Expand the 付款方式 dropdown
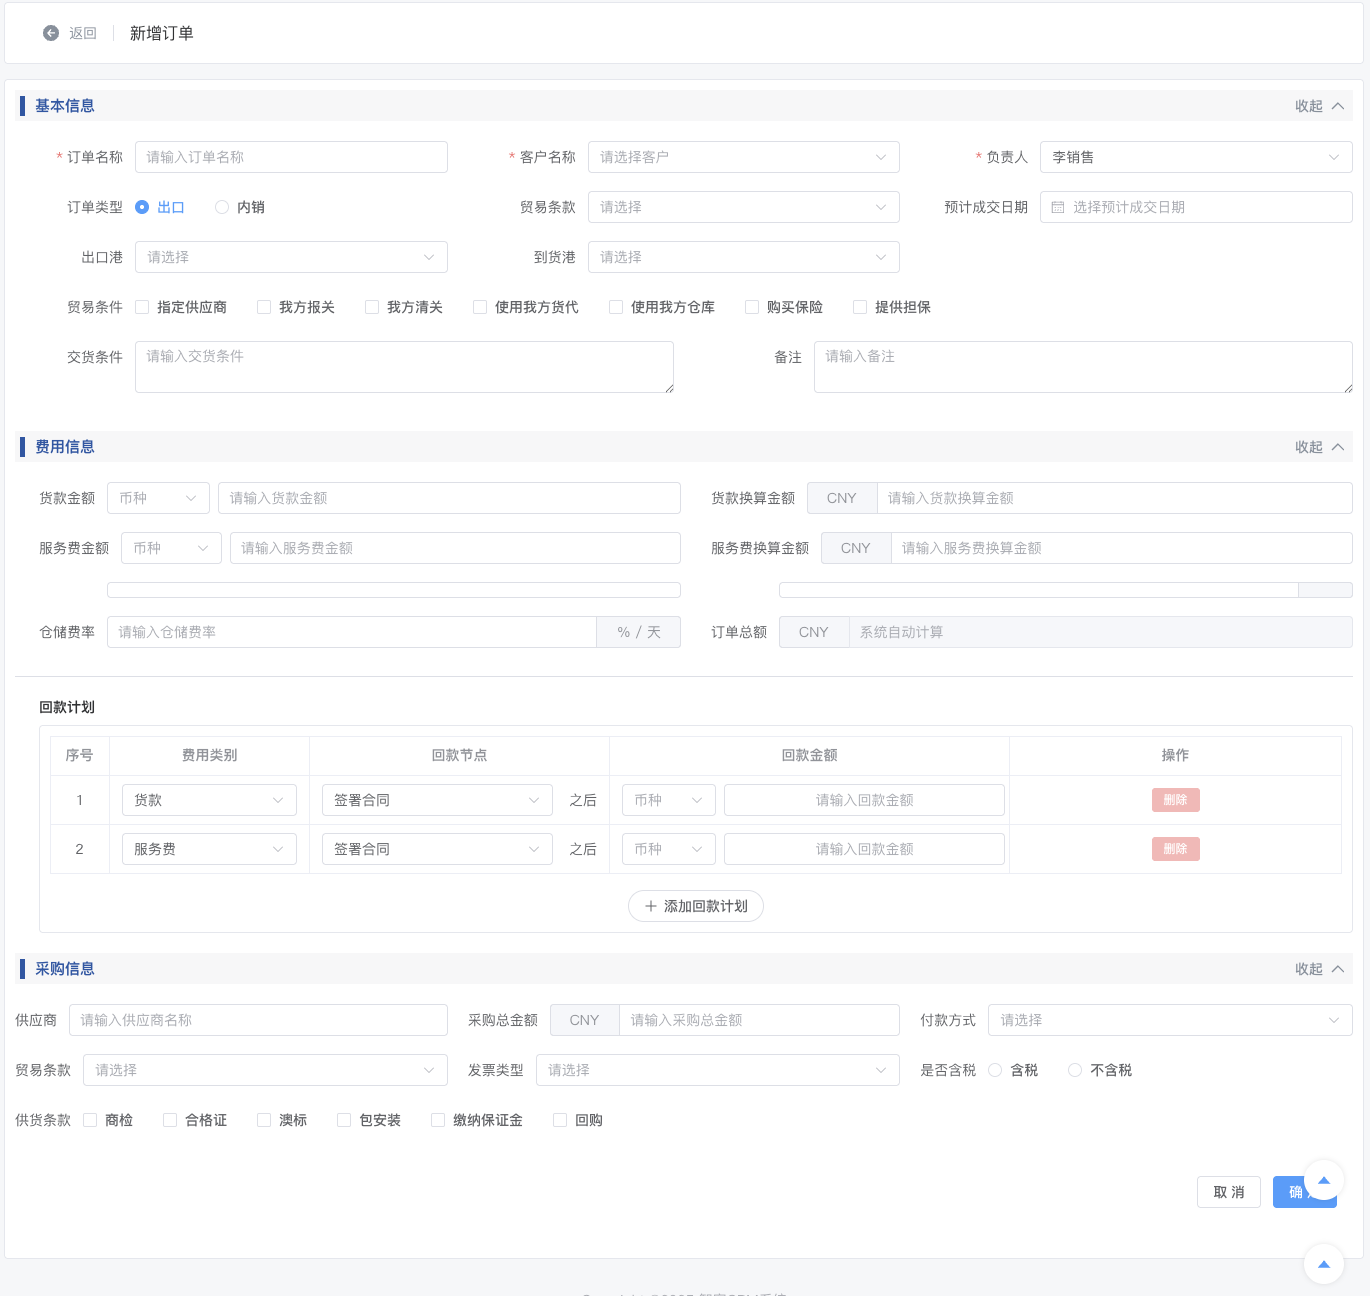 coord(1169,1020)
